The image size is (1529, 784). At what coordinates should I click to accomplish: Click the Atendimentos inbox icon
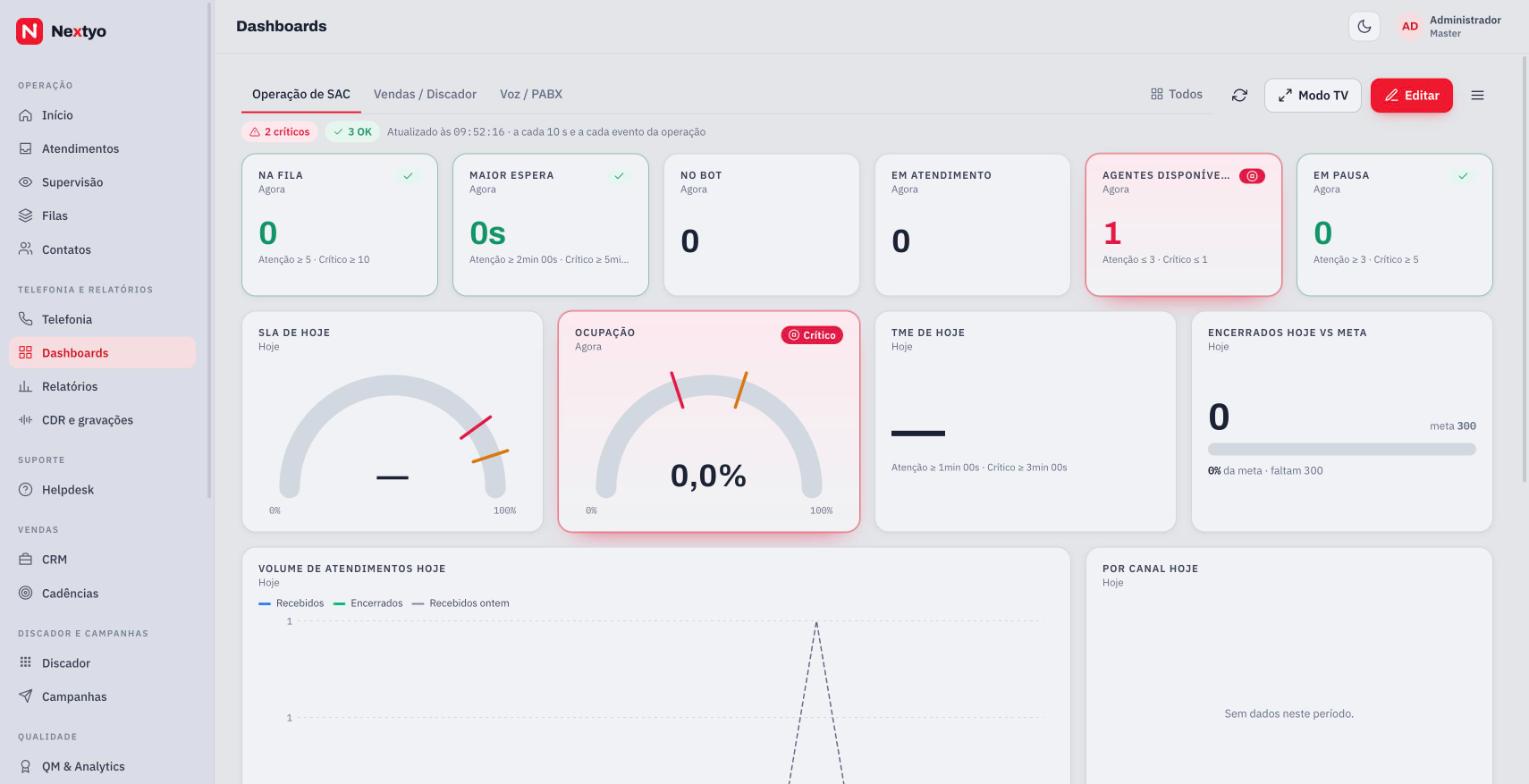[x=25, y=149]
